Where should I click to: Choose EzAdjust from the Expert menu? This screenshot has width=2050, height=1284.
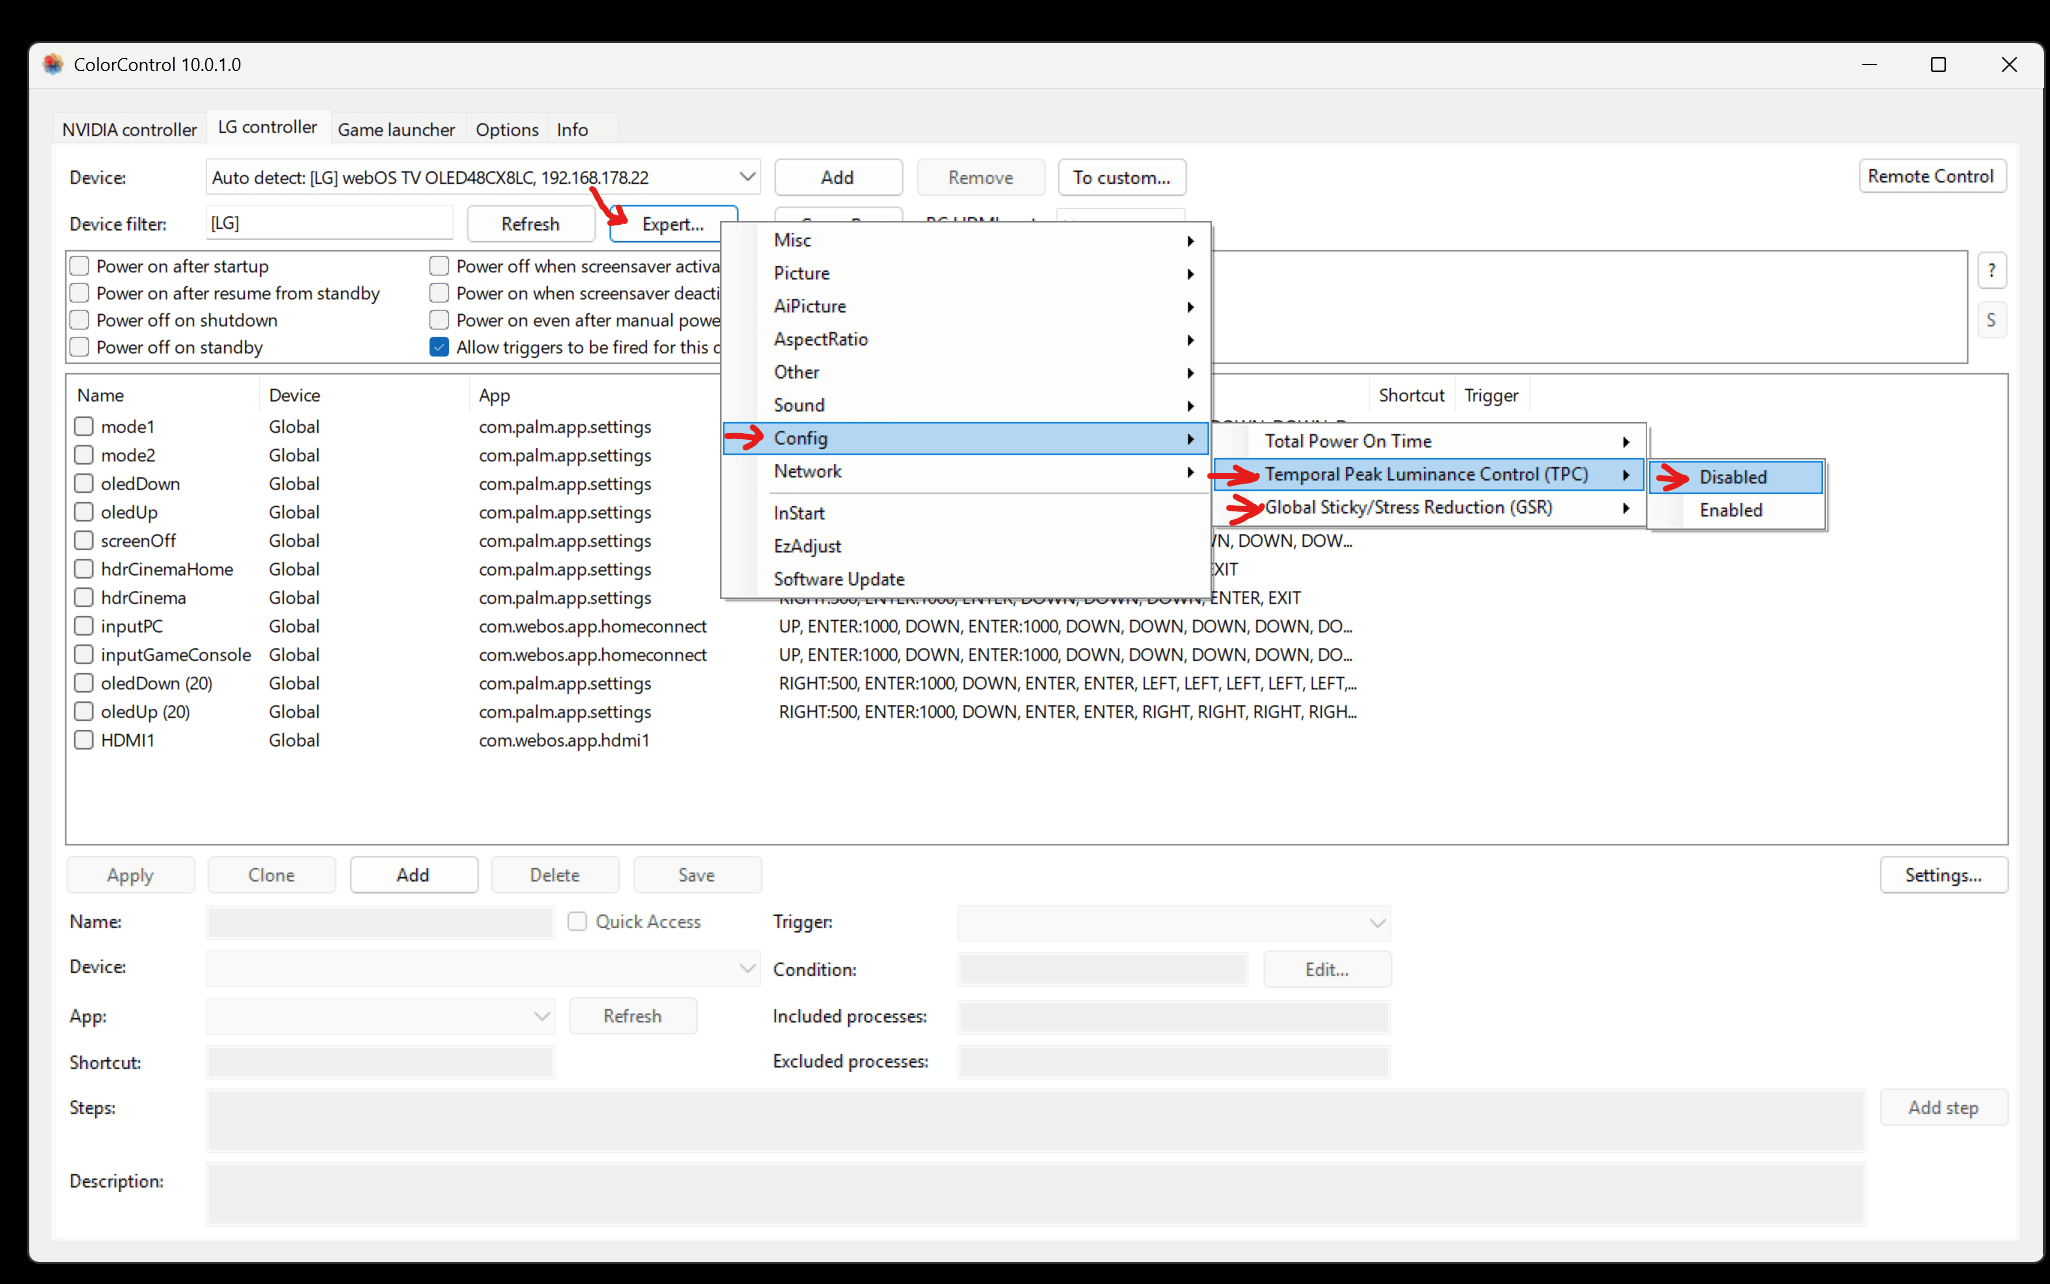(966, 546)
